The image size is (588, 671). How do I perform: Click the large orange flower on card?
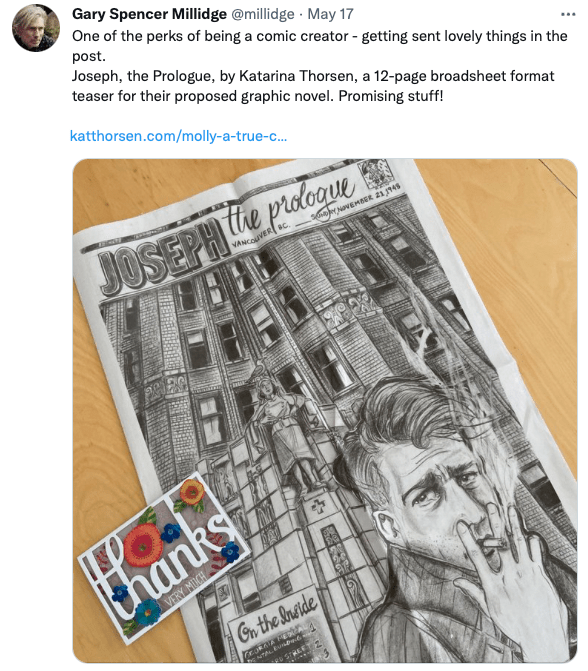[145, 546]
